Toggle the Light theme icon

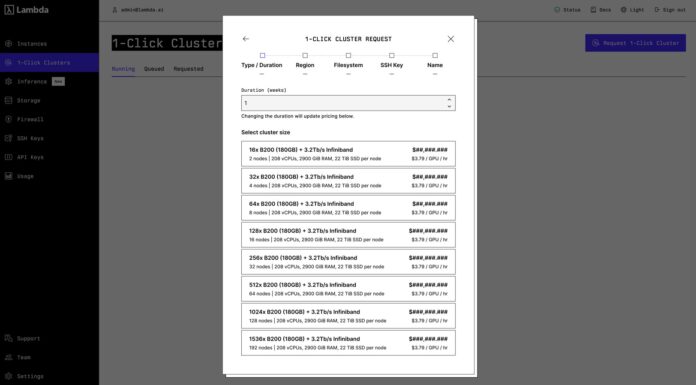click(623, 9)
